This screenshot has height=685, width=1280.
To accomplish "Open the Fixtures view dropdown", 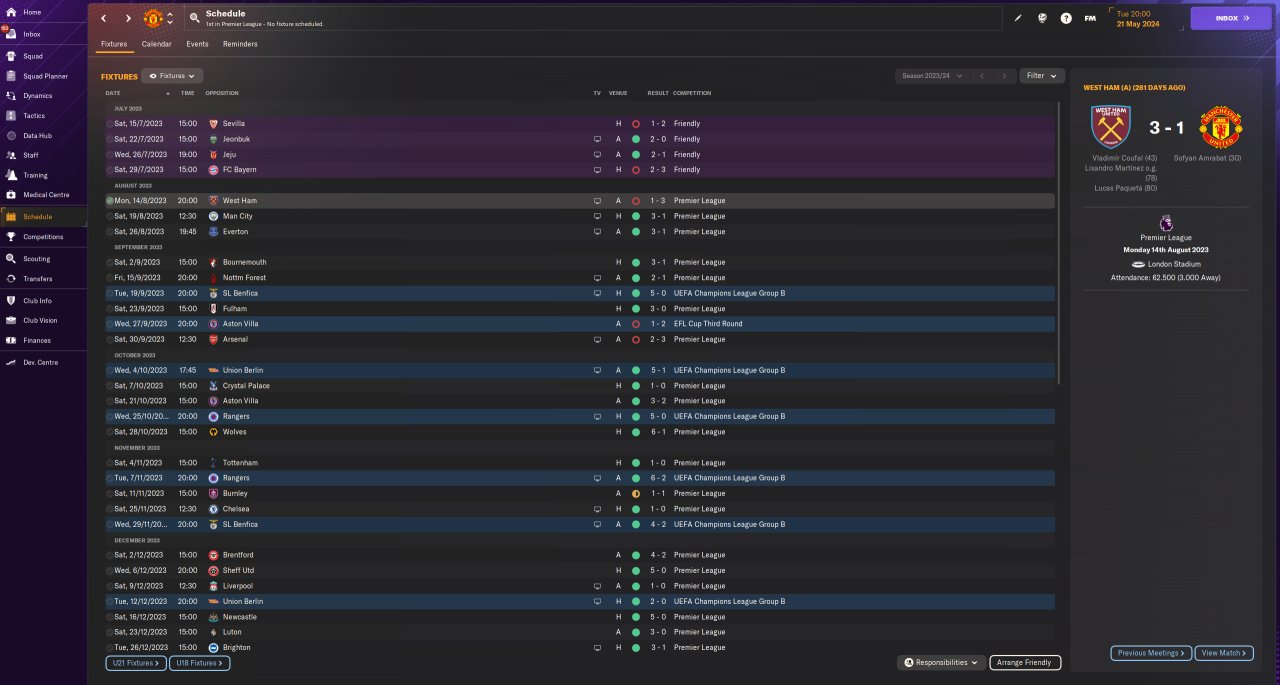I will pos(172,76).
